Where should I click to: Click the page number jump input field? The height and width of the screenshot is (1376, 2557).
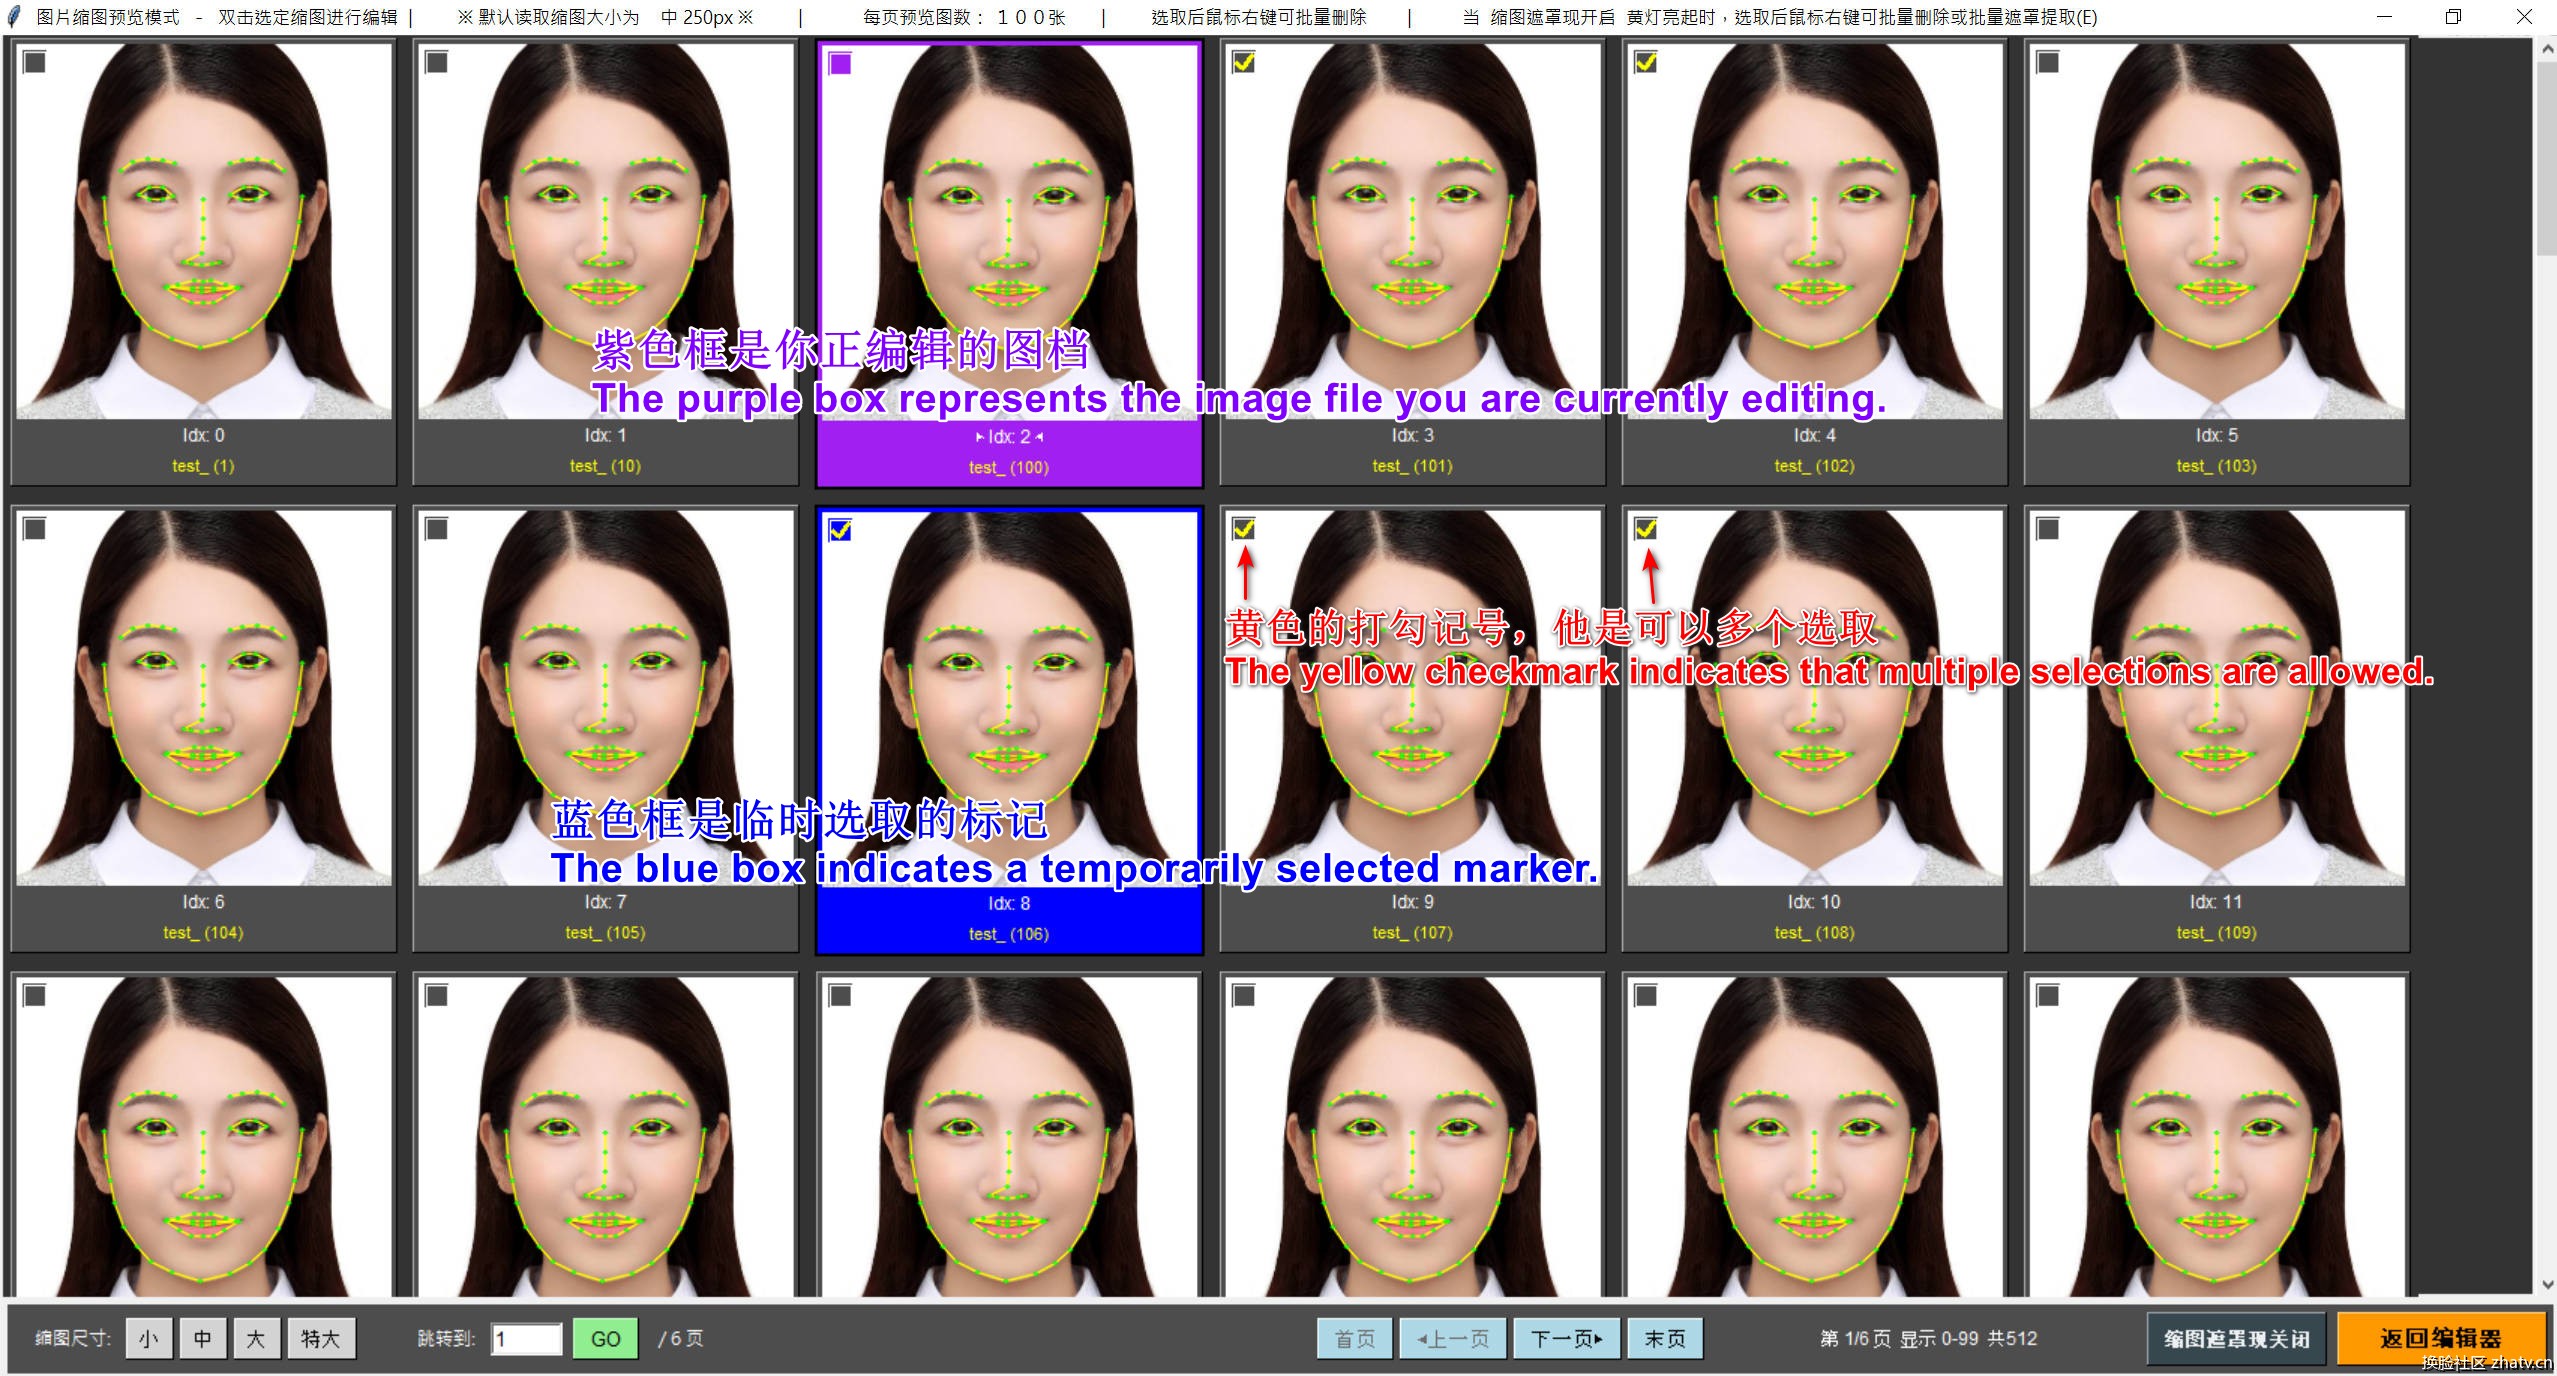click(526, 1338)
